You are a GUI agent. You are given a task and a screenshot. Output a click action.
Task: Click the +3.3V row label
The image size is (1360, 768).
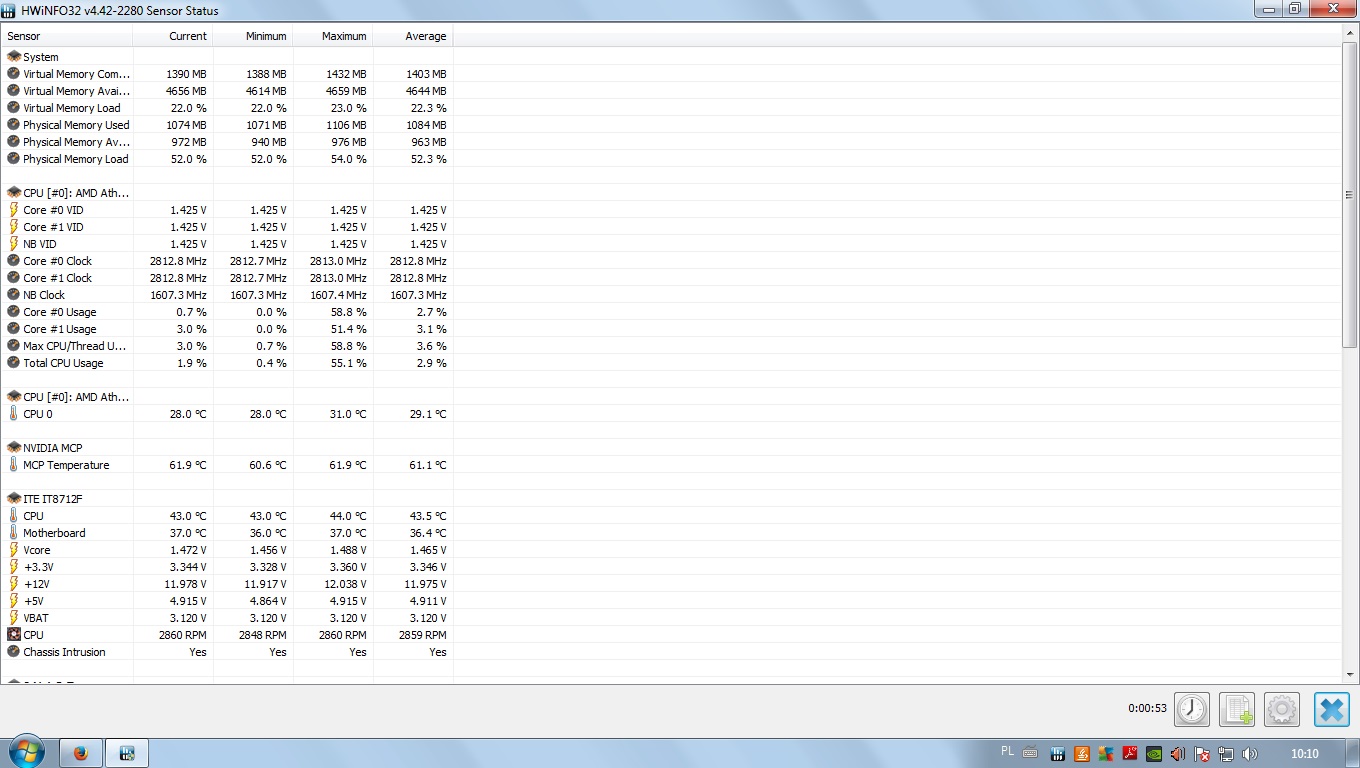[39, 567]
